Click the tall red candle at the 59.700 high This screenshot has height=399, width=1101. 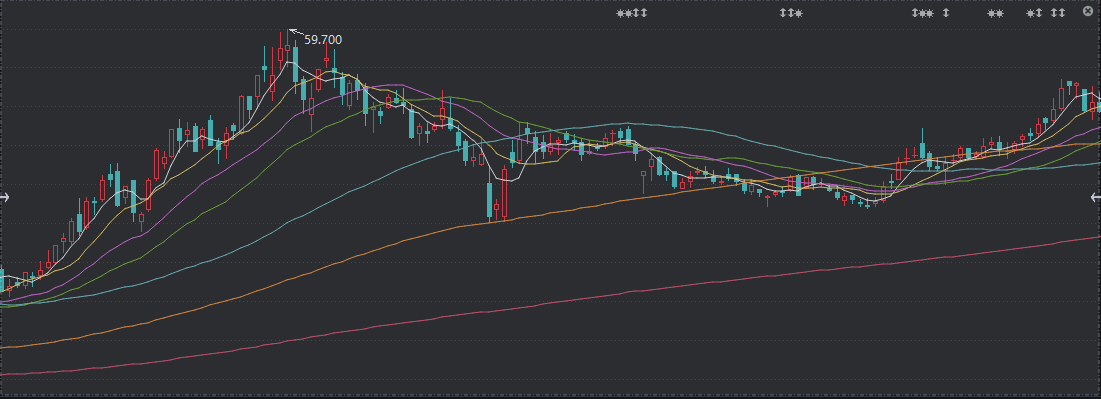287,49
